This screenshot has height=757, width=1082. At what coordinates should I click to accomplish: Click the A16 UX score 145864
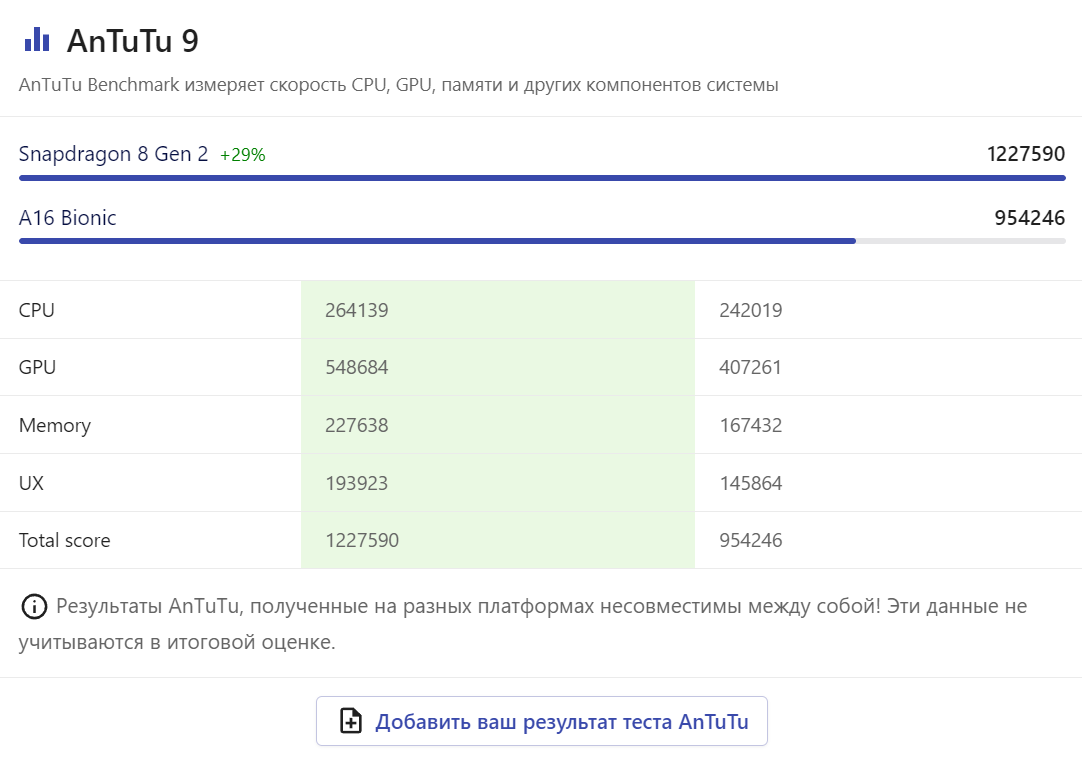click(x=750, y=484)
